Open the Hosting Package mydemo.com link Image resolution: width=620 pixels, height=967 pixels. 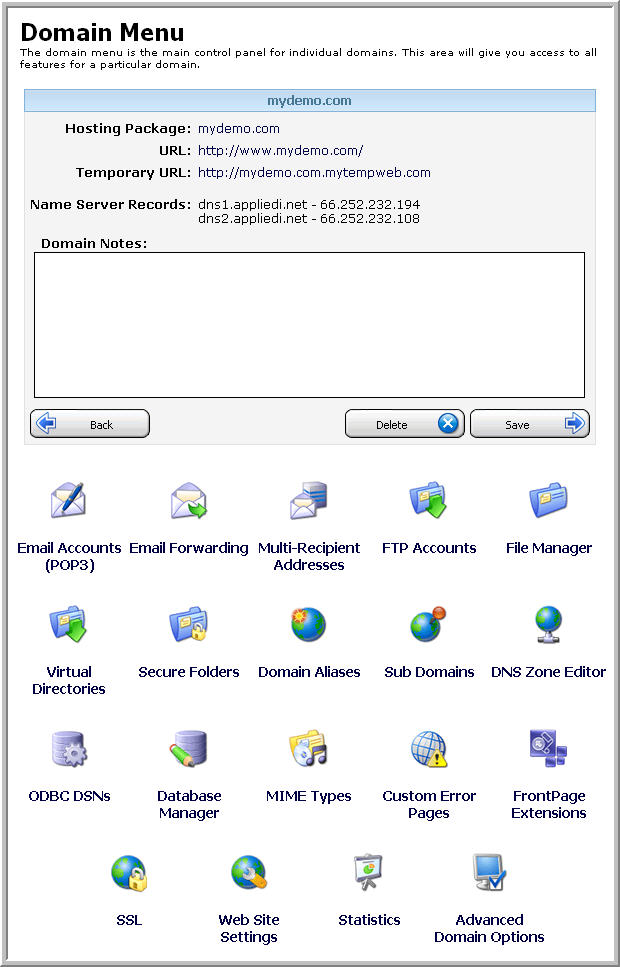coord(239,129)
